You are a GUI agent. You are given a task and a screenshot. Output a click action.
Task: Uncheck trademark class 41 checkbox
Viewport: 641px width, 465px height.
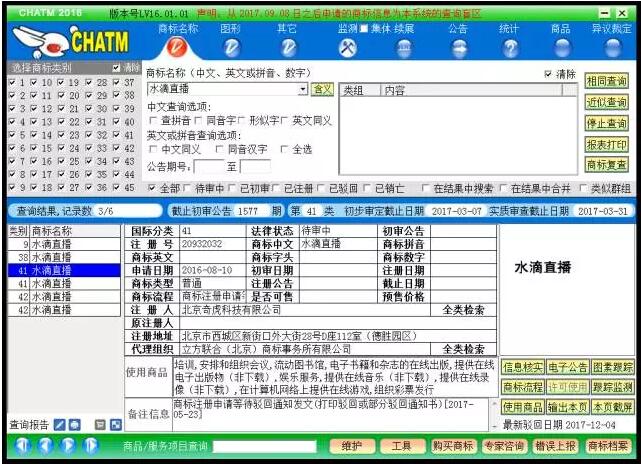[117, 135]
